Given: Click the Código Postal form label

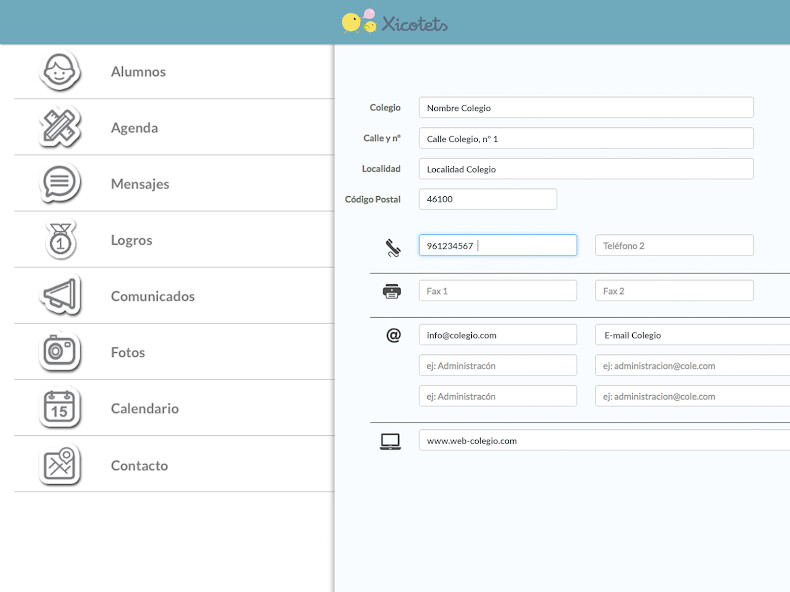Looking at the screenshot, I should 373,200.
